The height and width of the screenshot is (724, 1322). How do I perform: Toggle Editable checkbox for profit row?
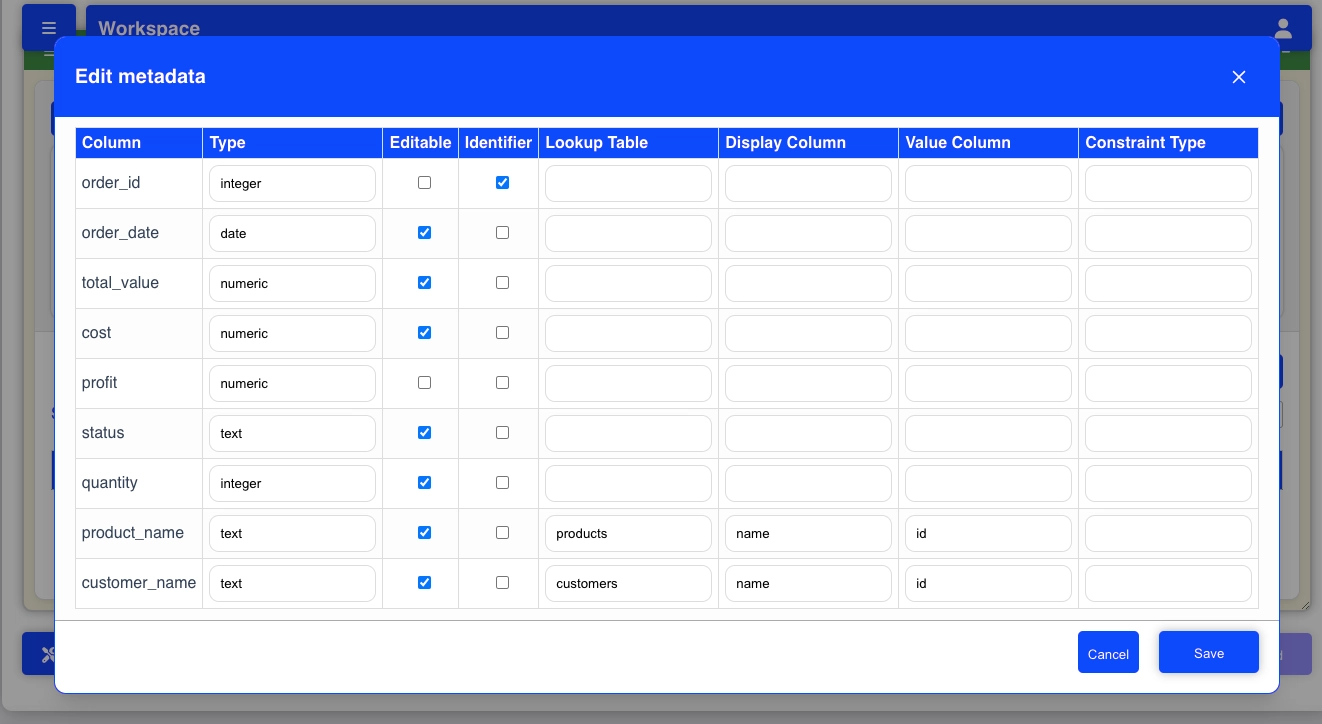point(424,383)
